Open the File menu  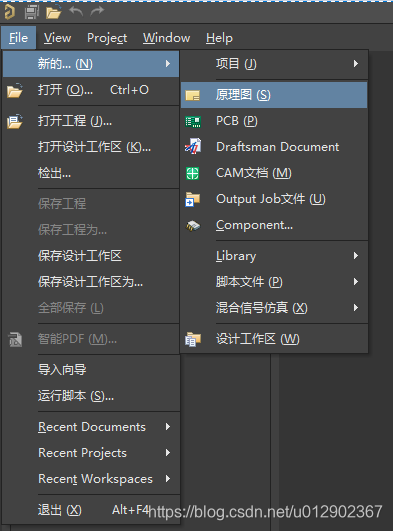[18, 38]
